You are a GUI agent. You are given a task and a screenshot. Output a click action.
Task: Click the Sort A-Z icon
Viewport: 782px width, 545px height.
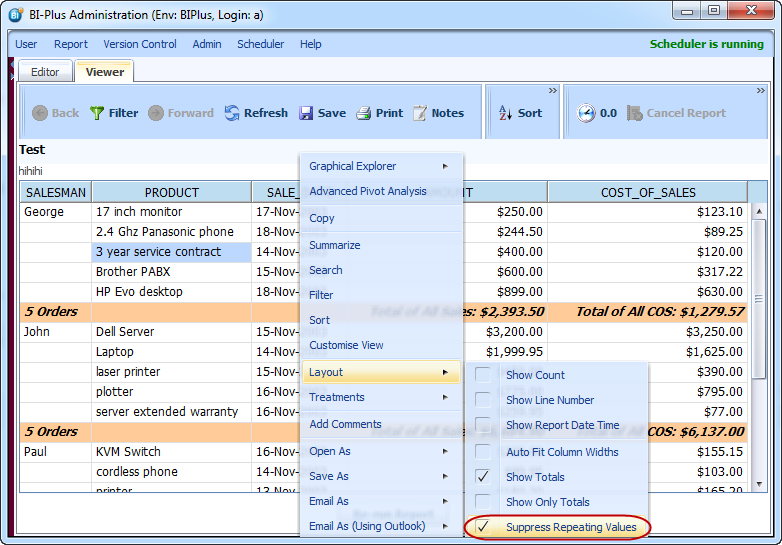tap(505, 113)
